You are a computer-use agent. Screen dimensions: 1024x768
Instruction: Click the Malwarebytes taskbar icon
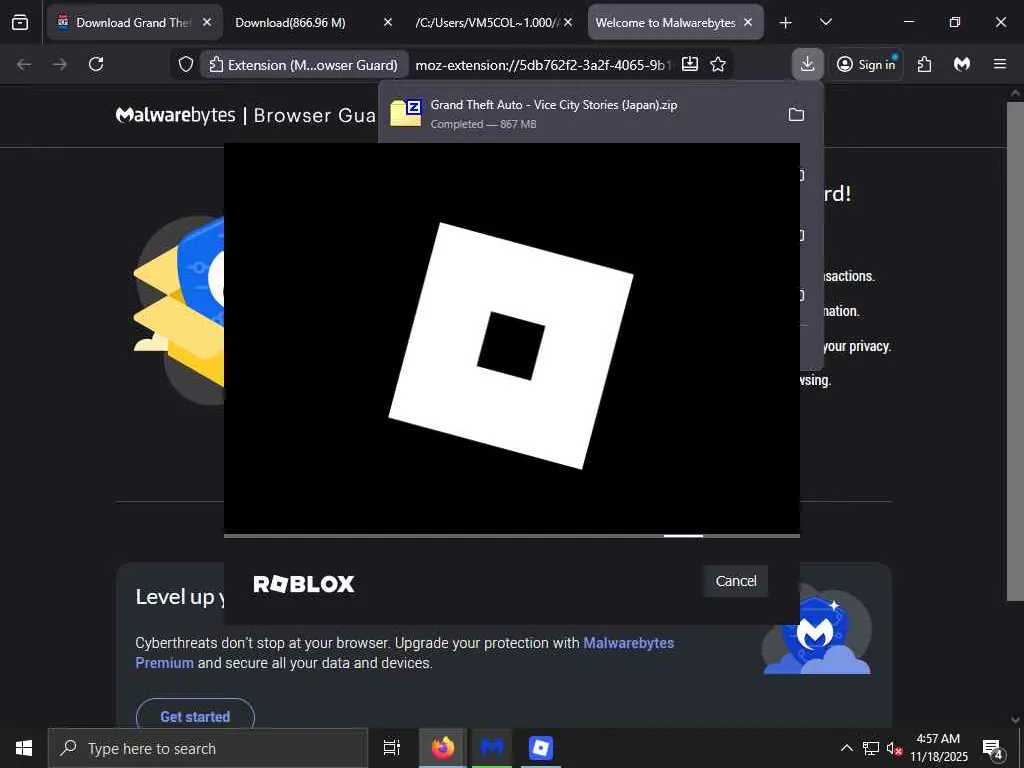click(492, 748)
